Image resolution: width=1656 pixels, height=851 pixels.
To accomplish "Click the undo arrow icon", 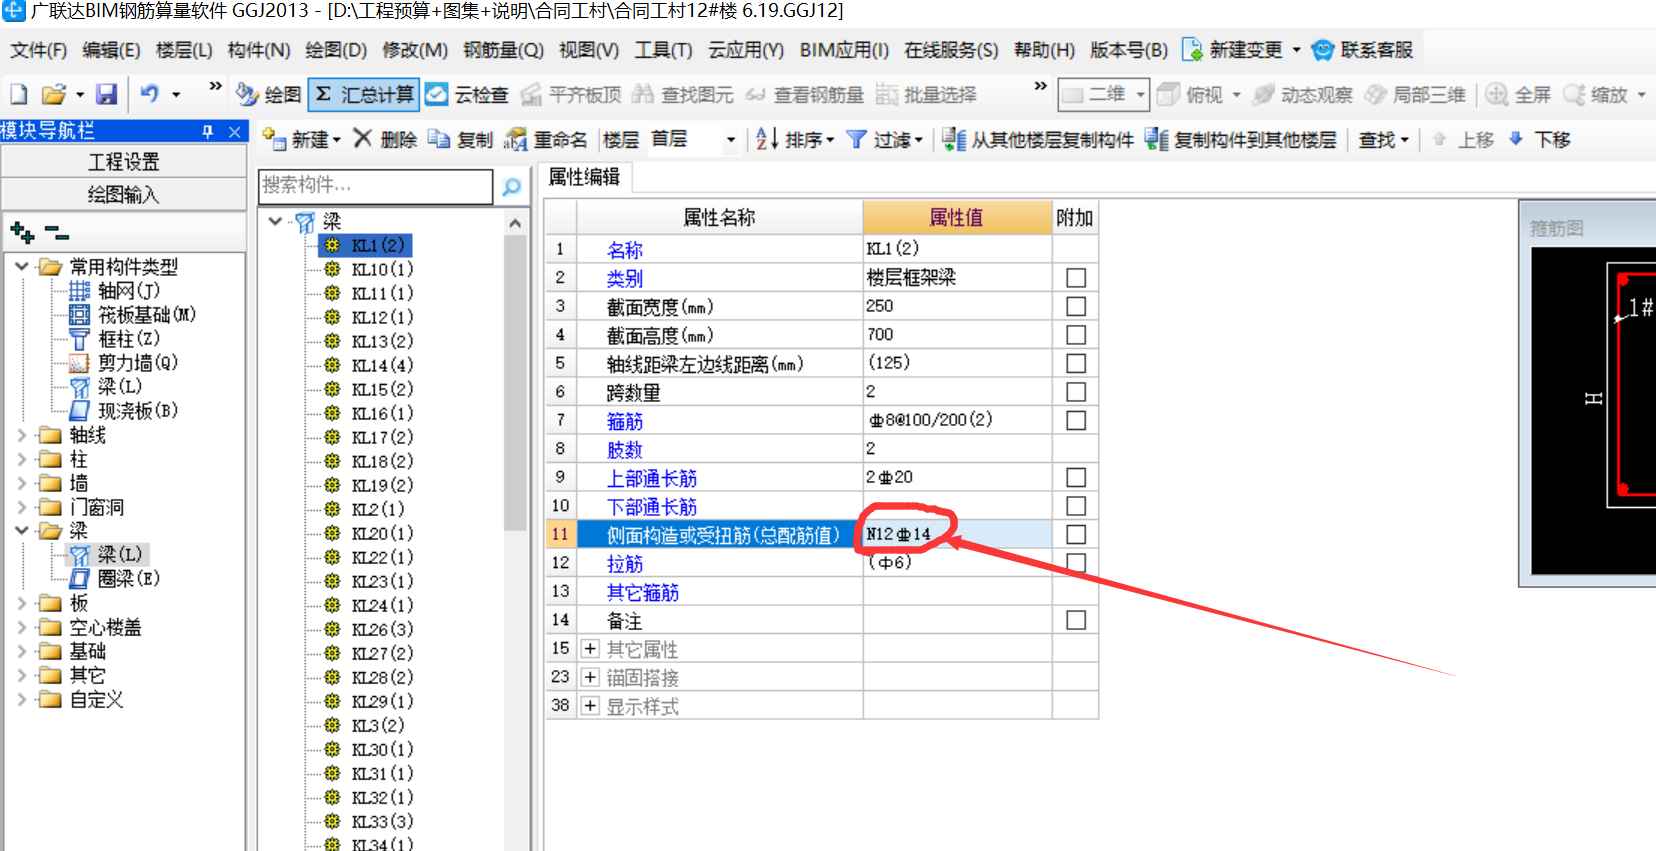I will pos(150,94).
